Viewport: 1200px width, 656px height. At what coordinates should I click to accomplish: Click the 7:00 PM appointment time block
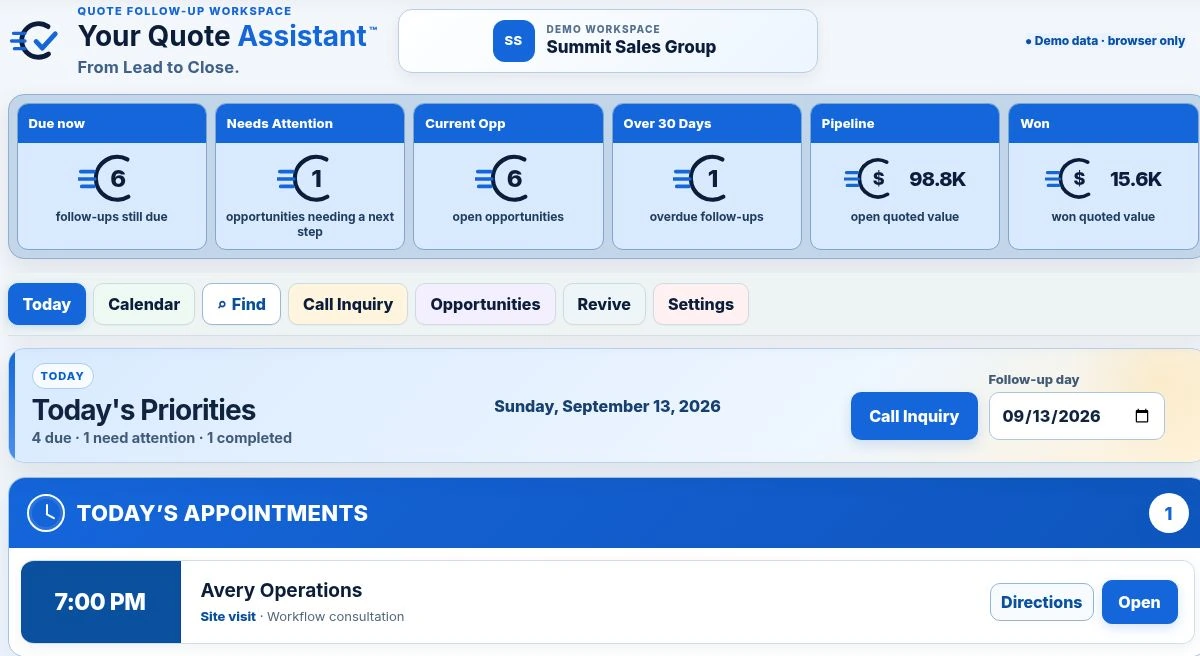[x=100, y=602]
